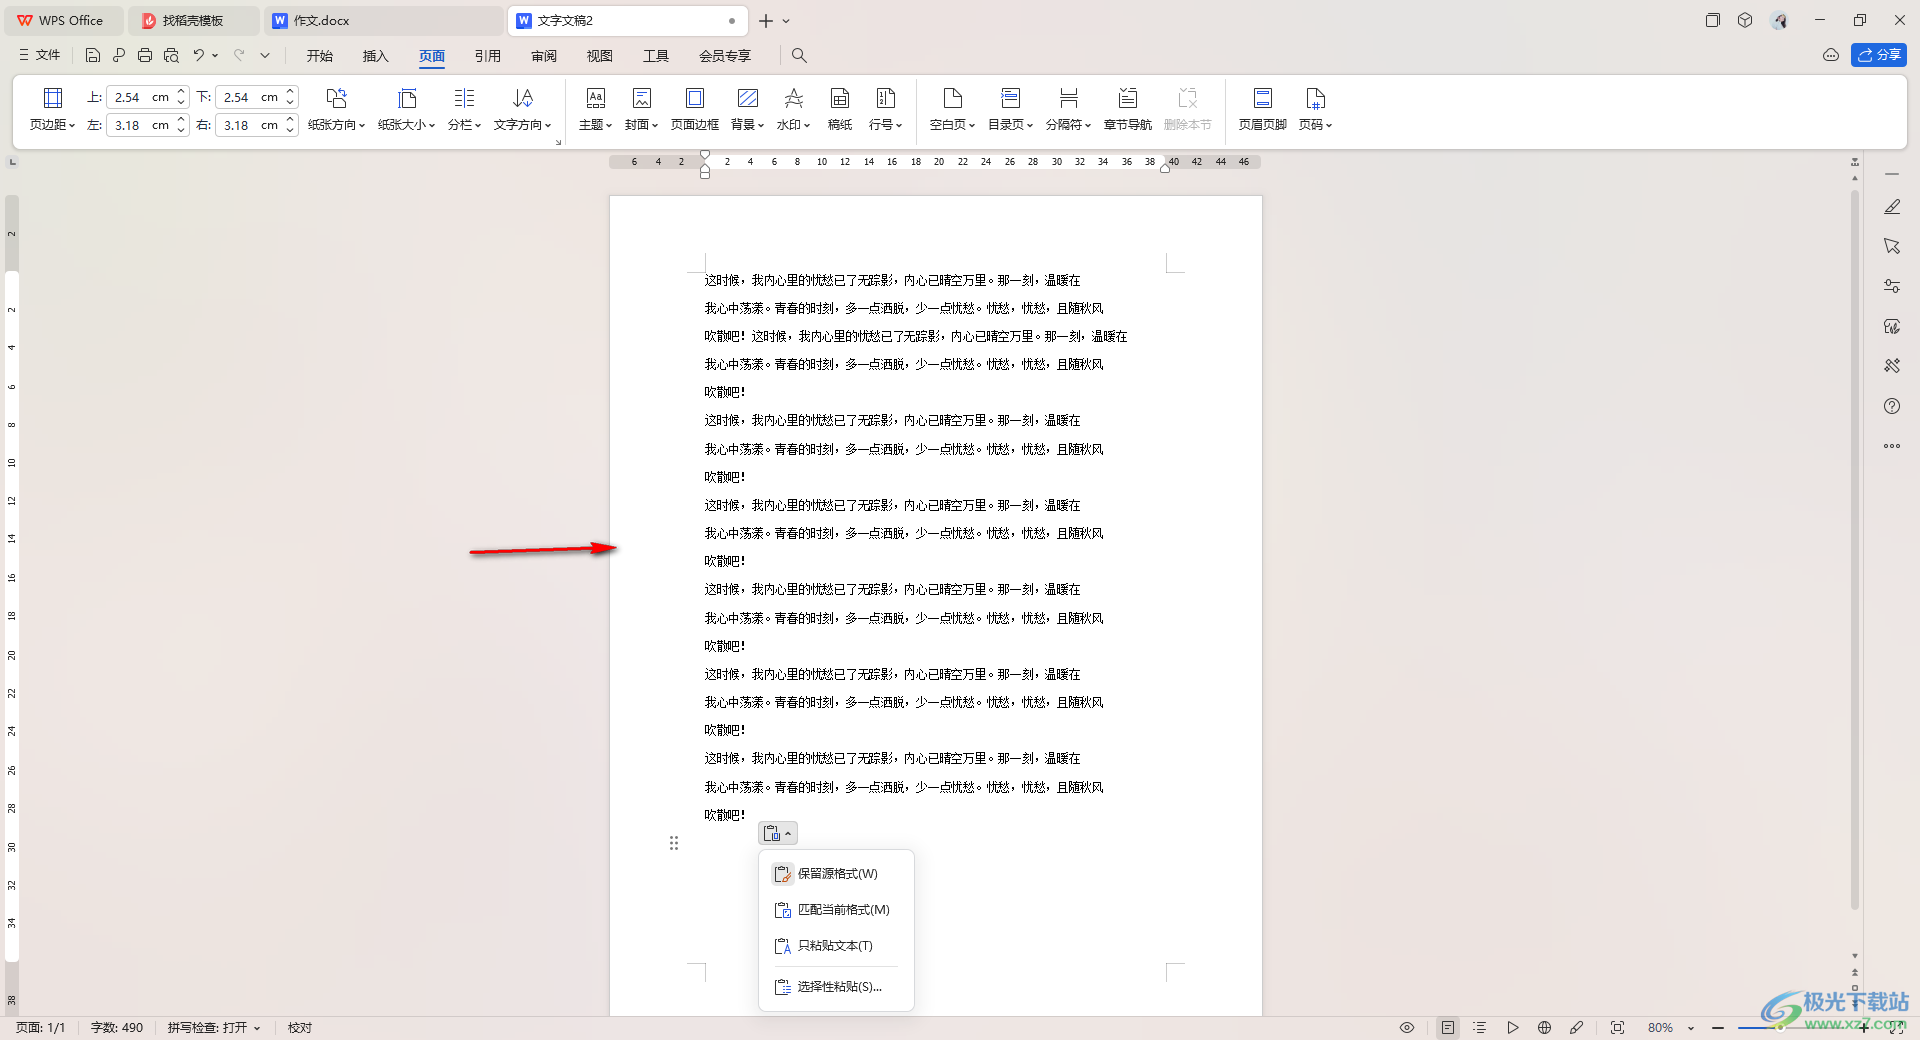Click 拼写检查 spell check status button
The width and height of the screenshot is (1920, 1040).
click(214, 1028)
